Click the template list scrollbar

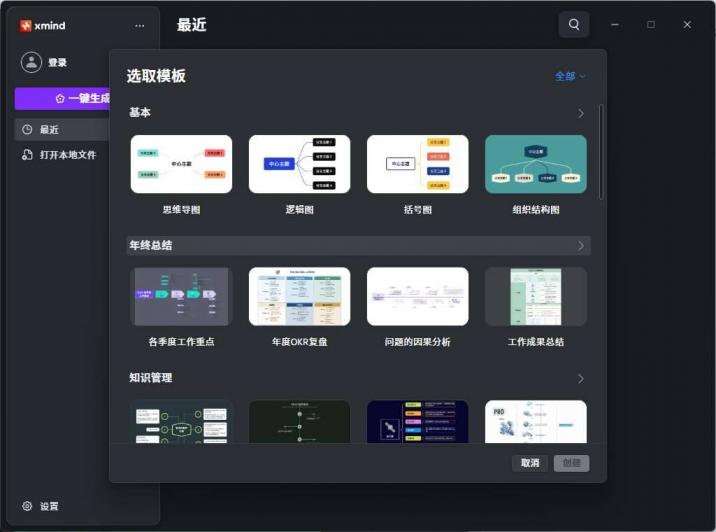[601, 152]
